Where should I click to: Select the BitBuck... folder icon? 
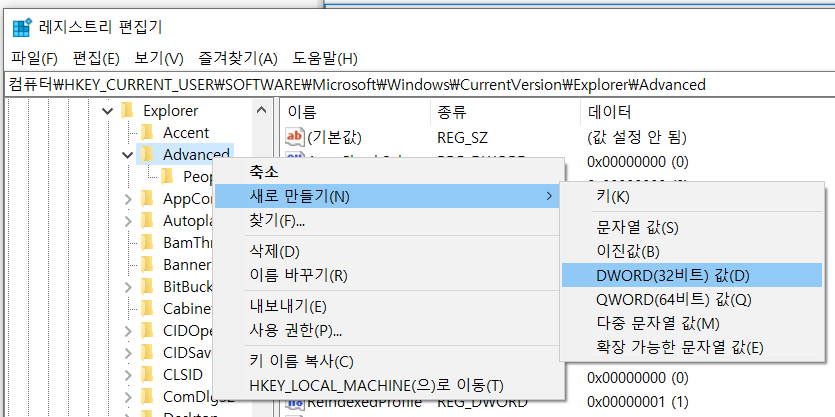coord(148,287)
